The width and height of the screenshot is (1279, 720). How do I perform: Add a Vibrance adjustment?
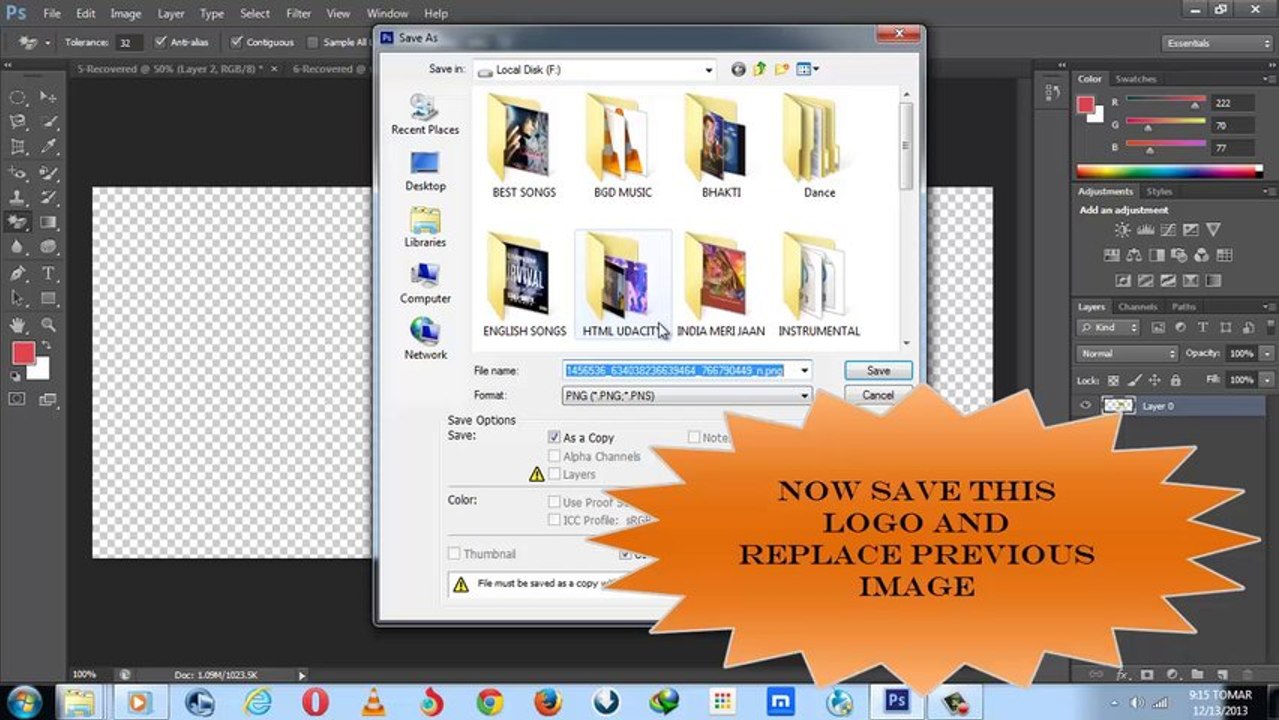tap(1213, 230)
